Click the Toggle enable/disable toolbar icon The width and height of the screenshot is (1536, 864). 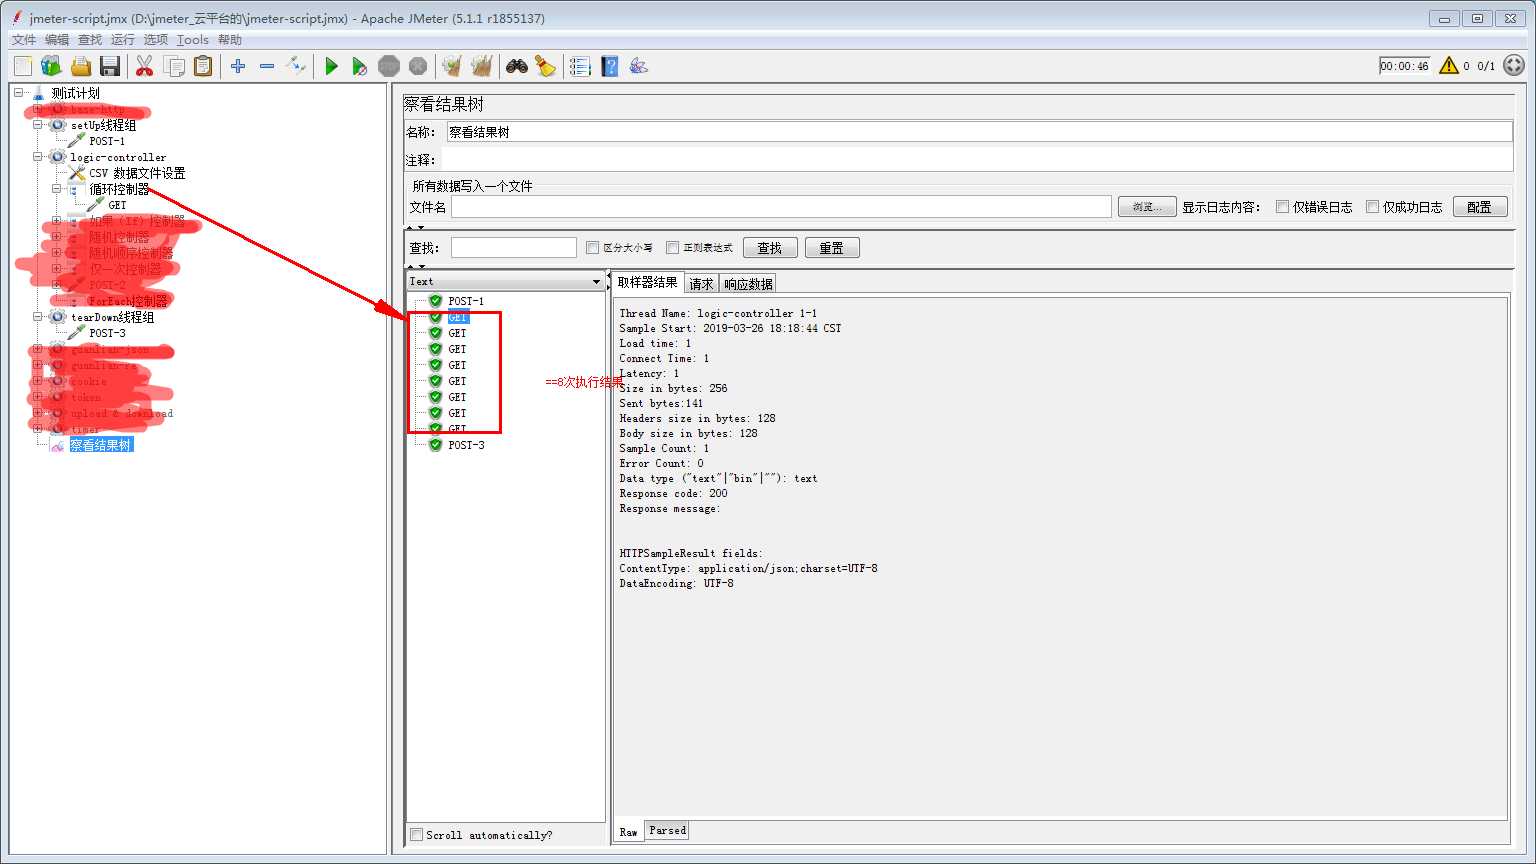coord(296,66)
